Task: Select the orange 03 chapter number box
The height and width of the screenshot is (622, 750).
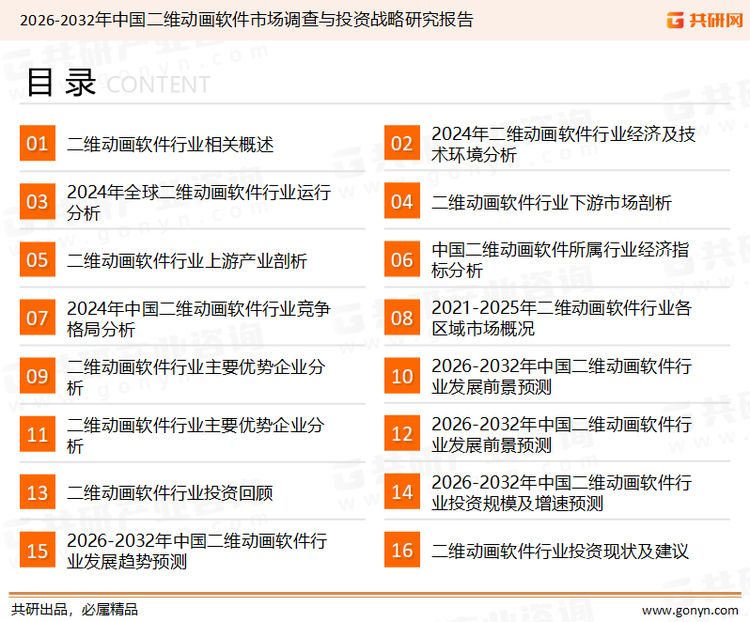Action: pos(37,201)
